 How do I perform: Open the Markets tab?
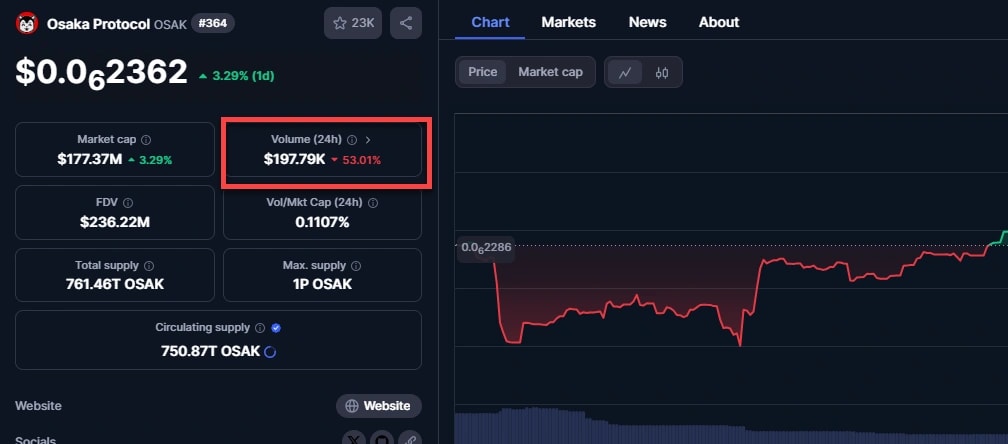[x=568, y=22]
